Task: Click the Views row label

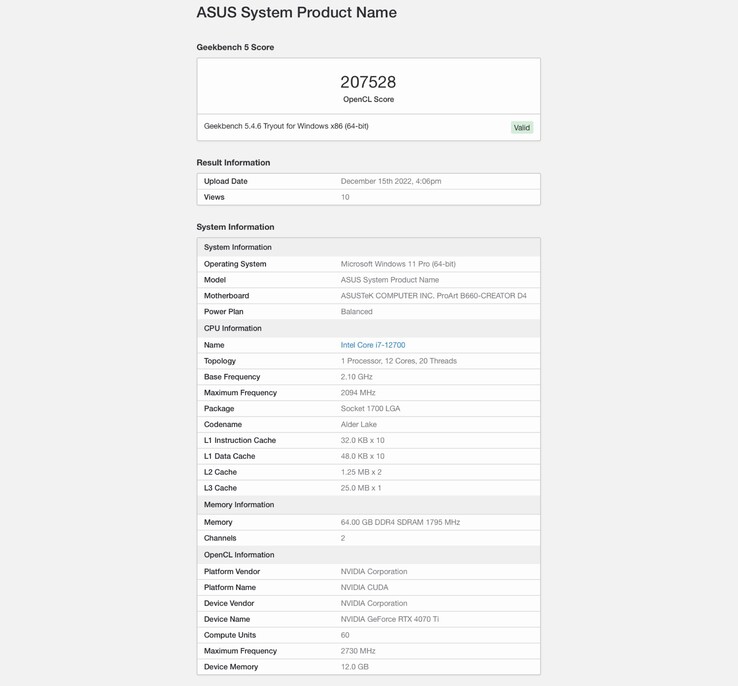Action: pos(214,197)
